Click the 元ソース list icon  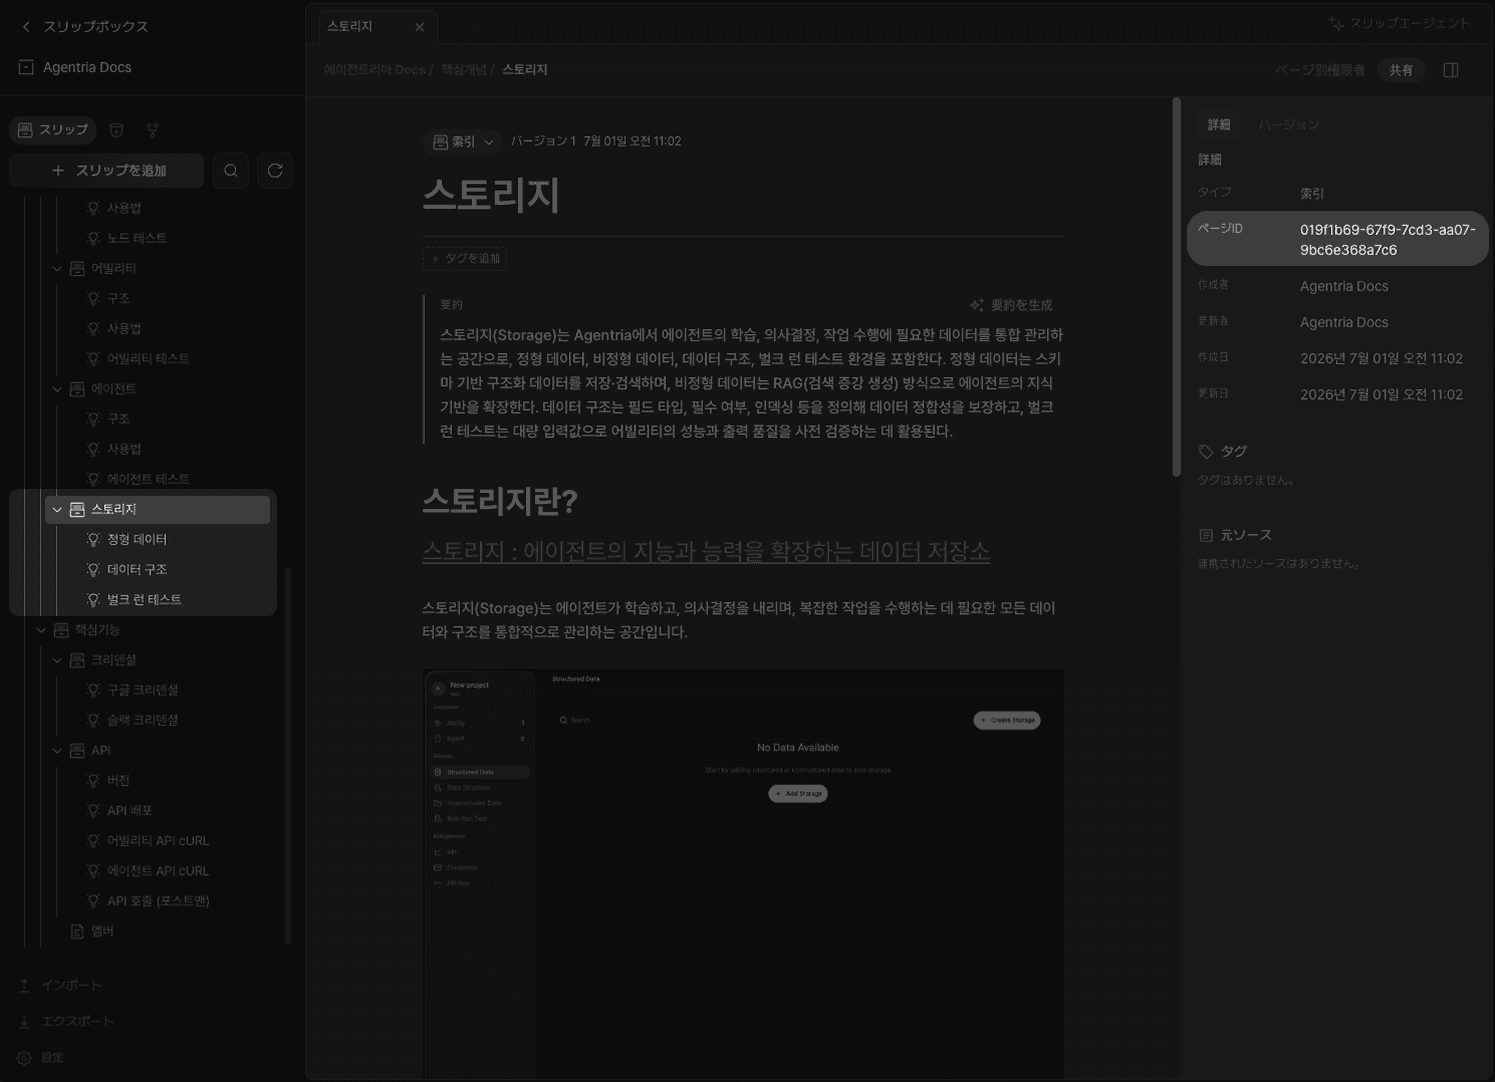[1206, 536]
